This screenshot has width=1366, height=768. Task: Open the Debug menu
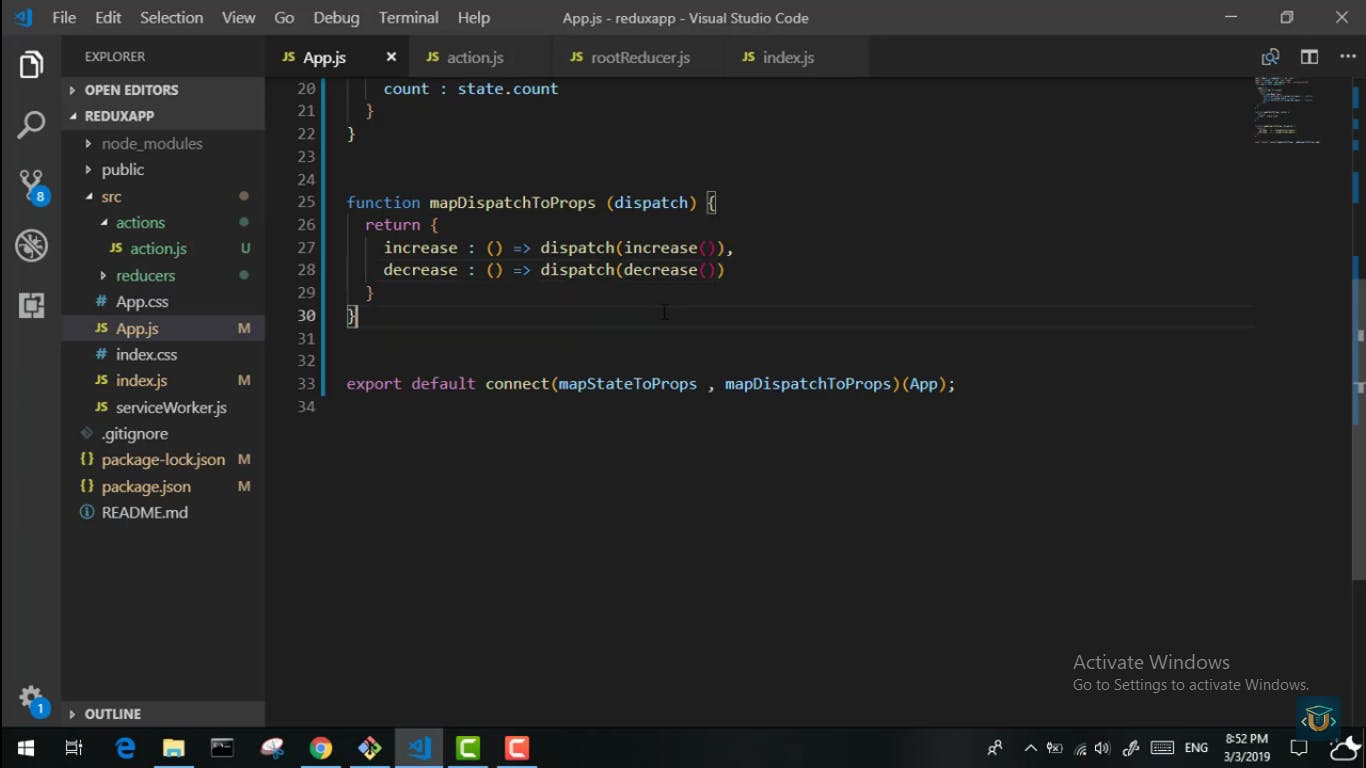pos(336,18)
